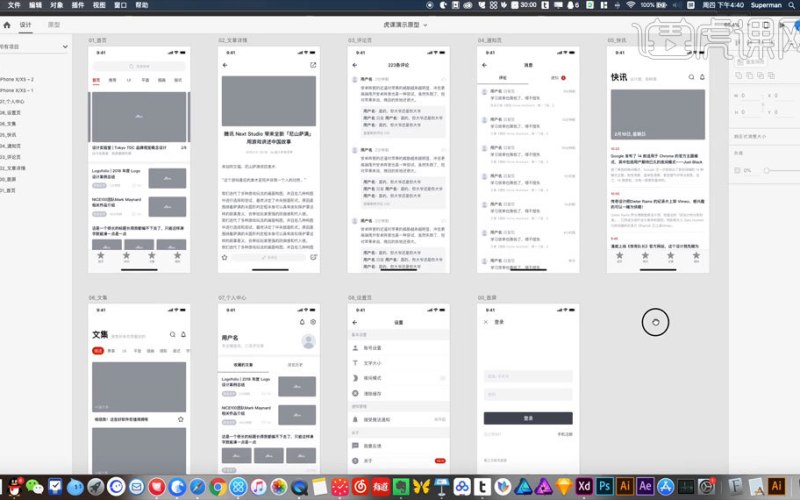Open the document title dropdown arrow
The width and height of the screenshot is (800, 500).
tap(425, 24)
